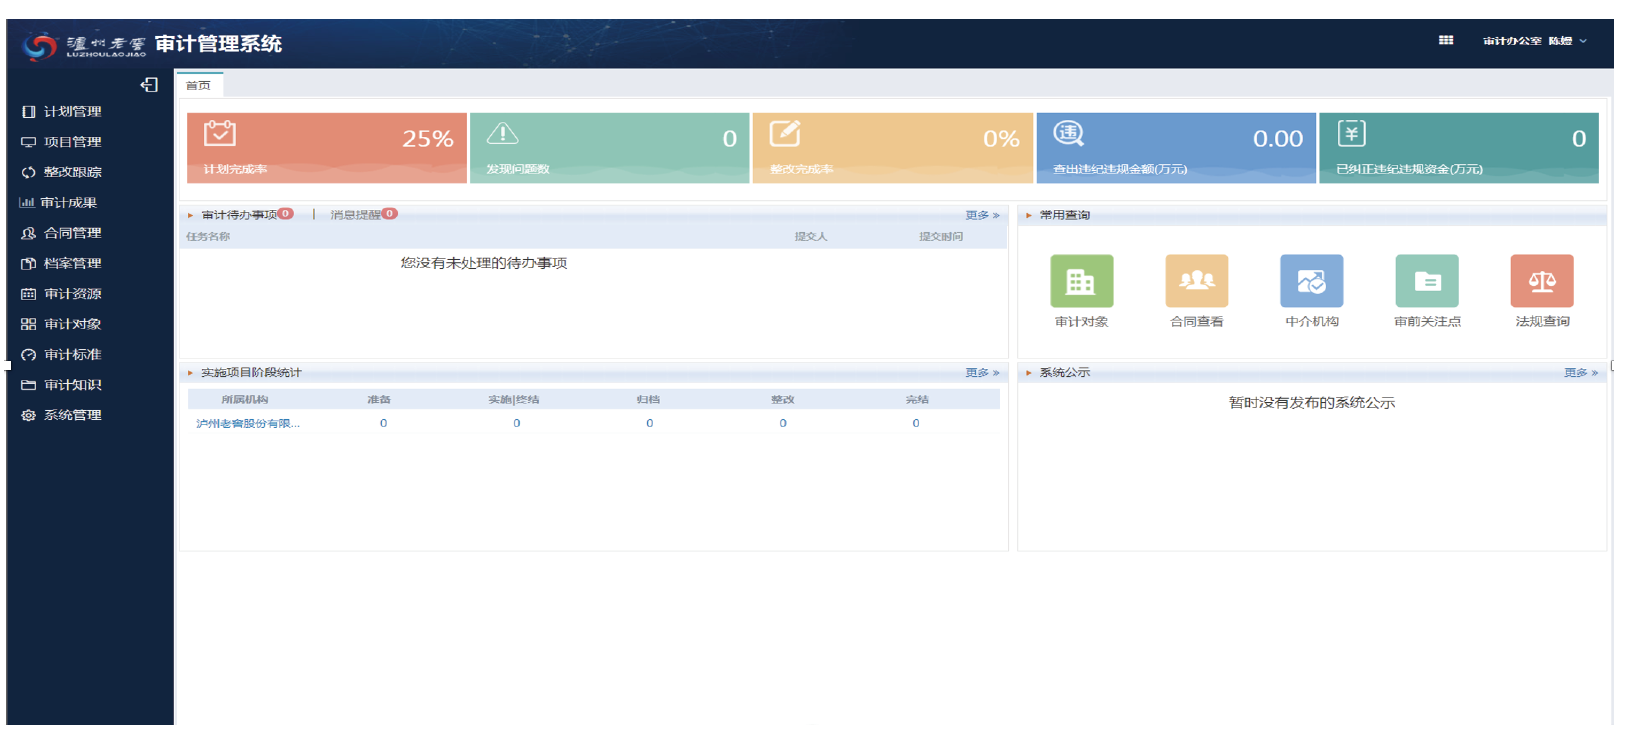Click the 审计成果 bar chart icon
Viewport: 1628px width, 740px height.
click(26, 203)
